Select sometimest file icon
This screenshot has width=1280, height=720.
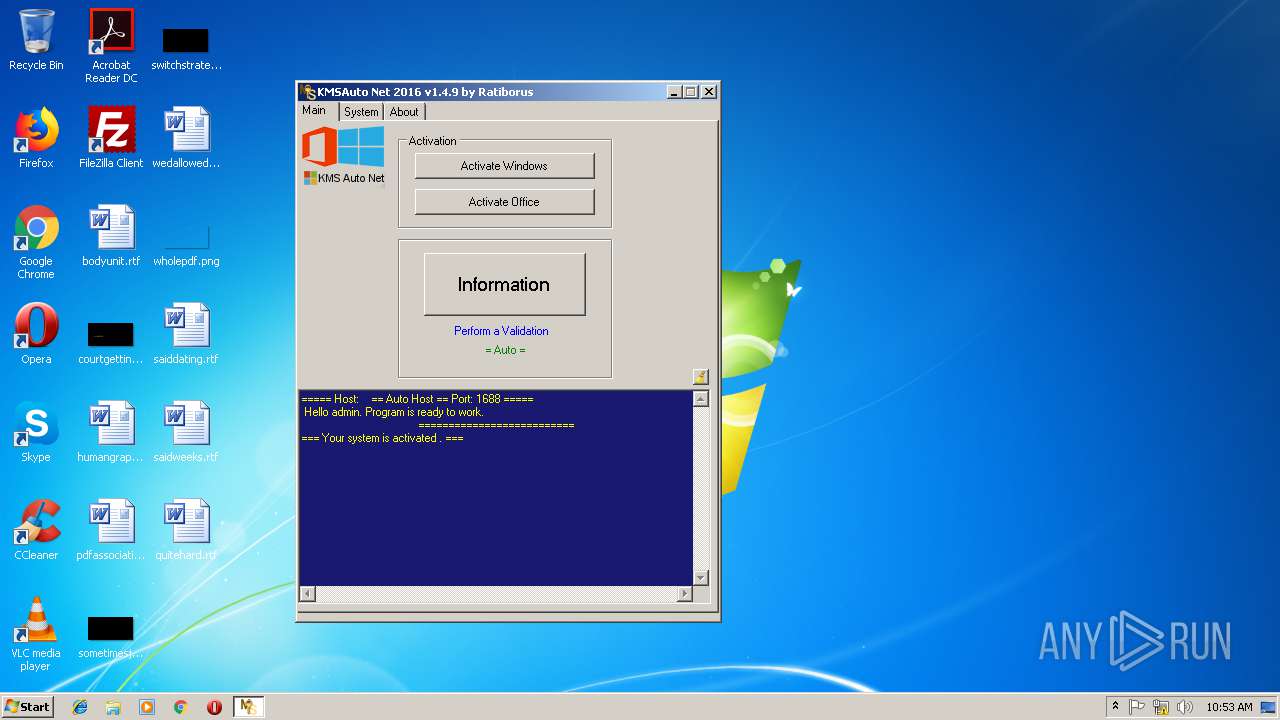111,637
